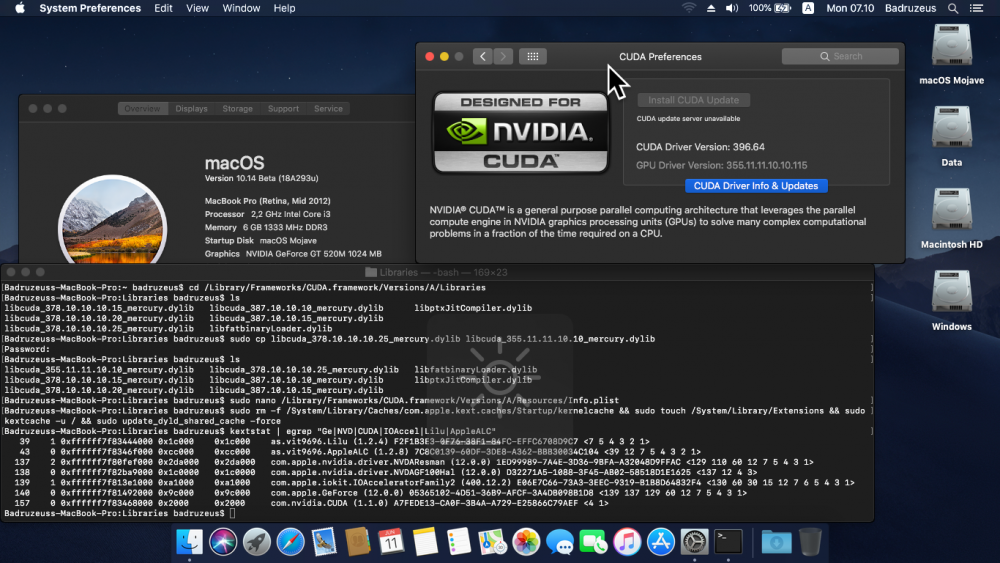Open Messages bubble icon in dock
1000x563 pixels.
tap(560, 543)
